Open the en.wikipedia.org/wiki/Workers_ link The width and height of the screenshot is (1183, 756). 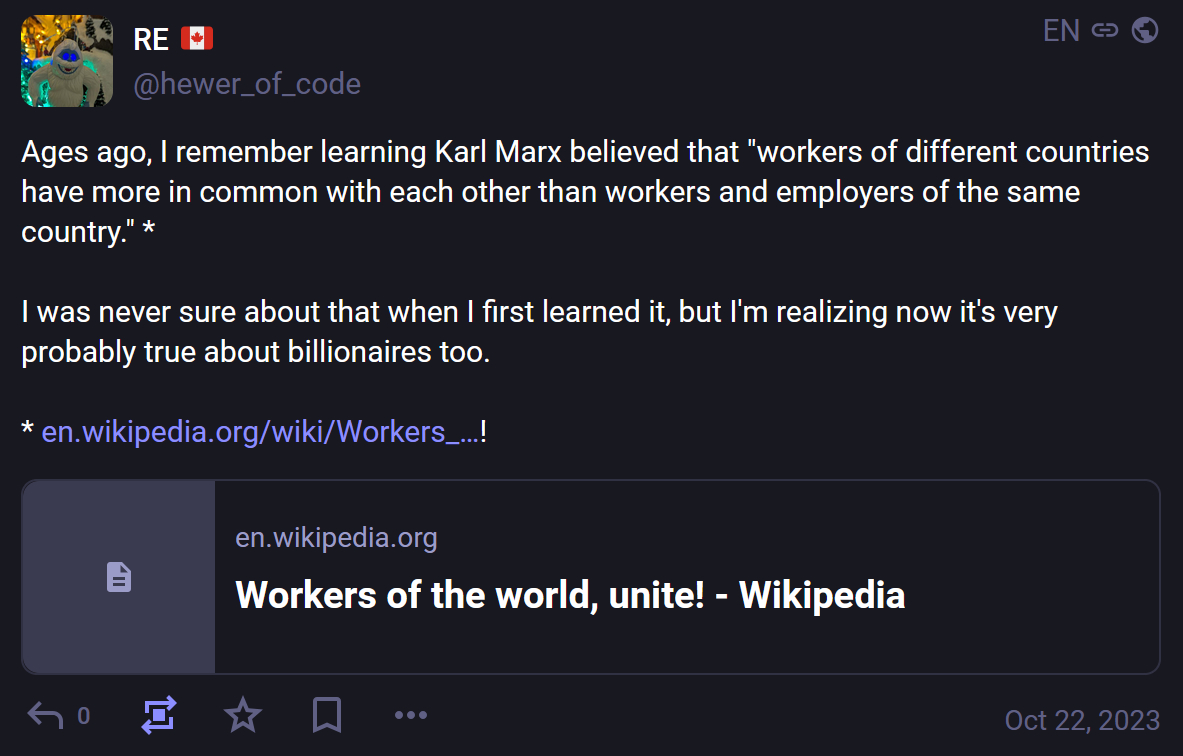pyautogui.click(x=260, y=432)
